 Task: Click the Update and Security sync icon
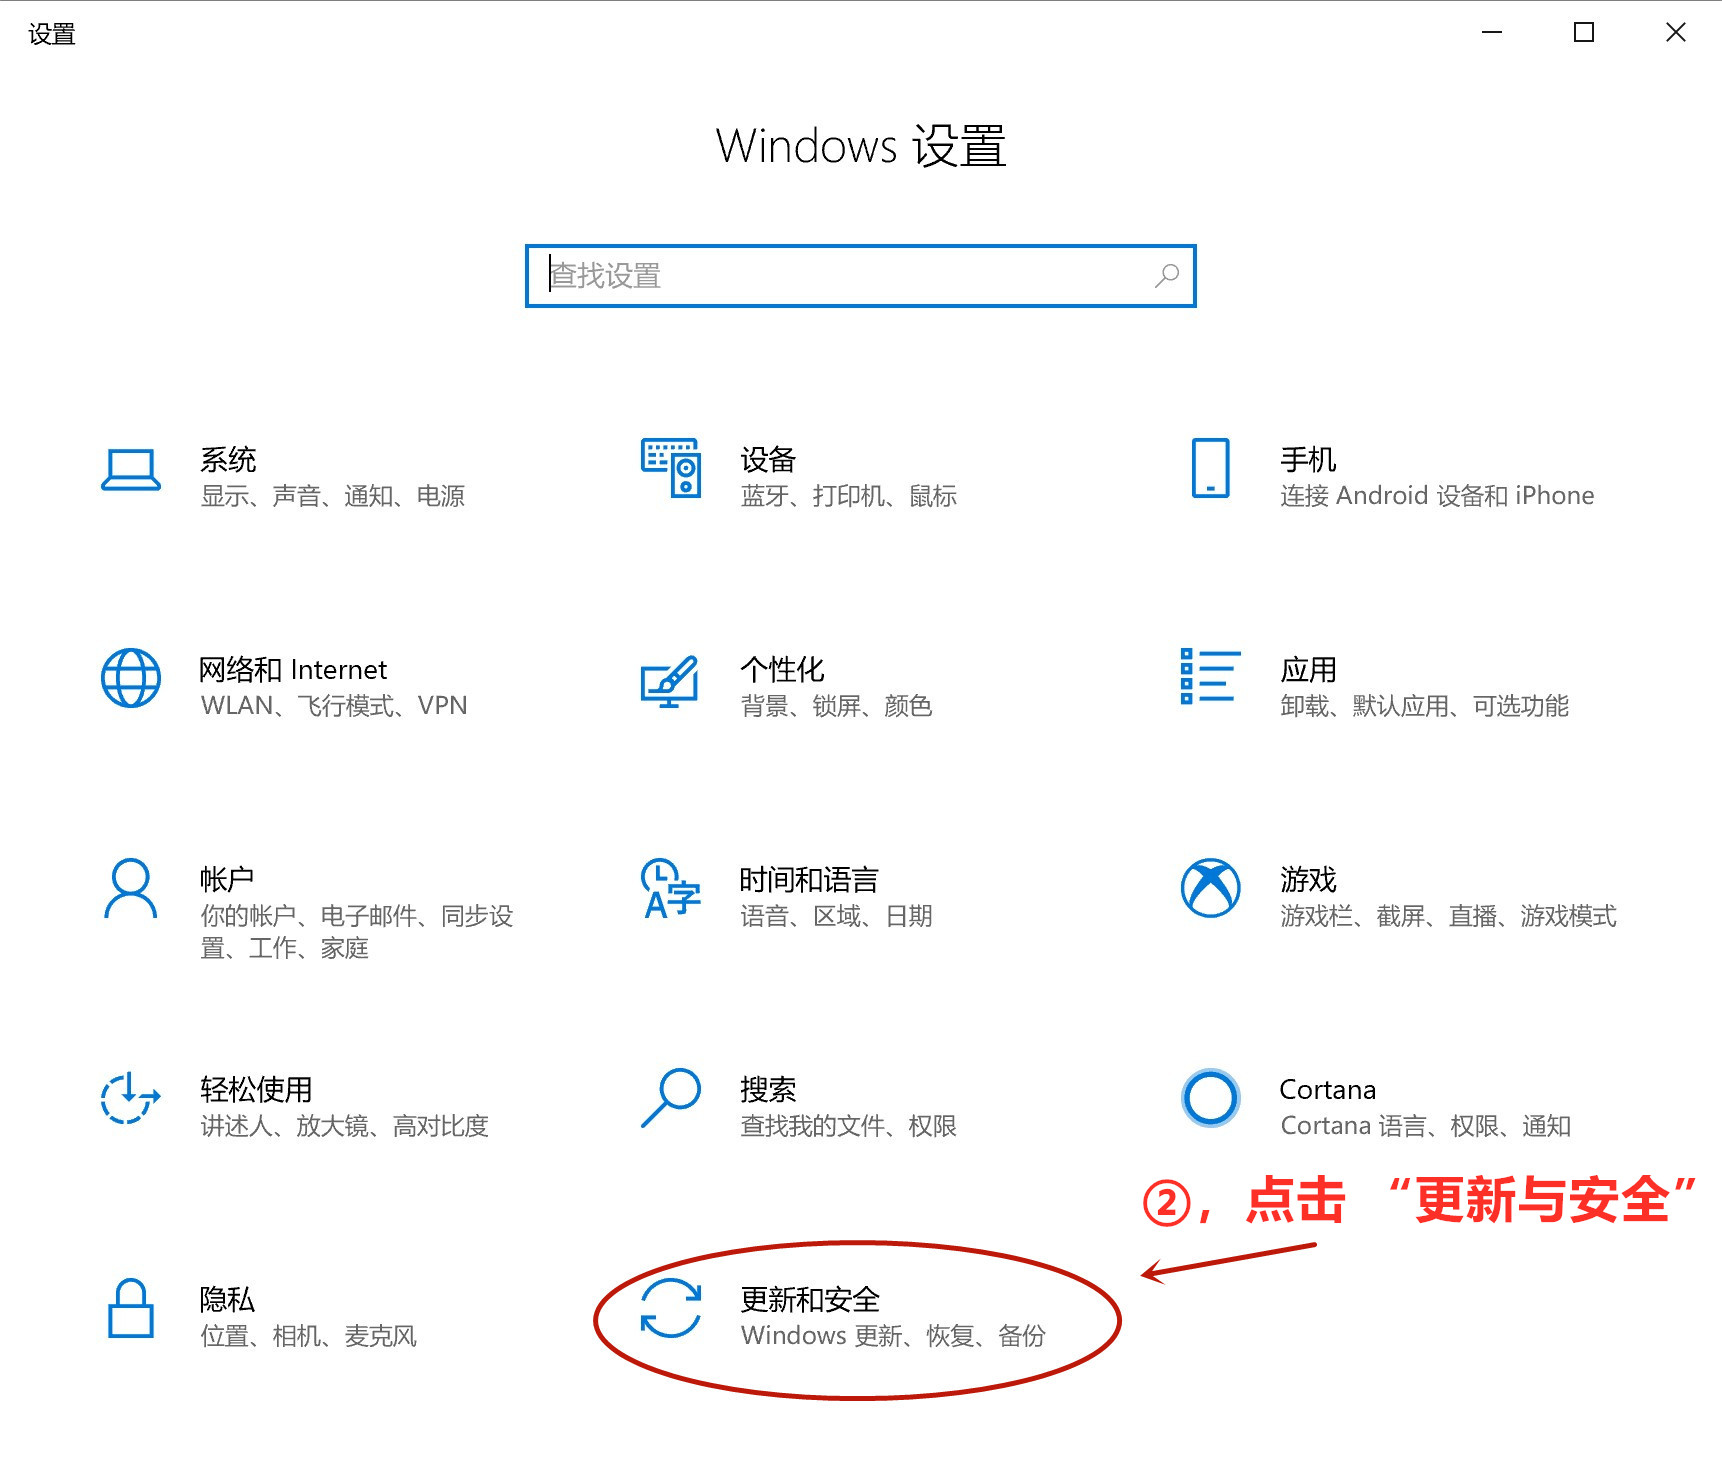pyautogui.click(x=670, y=1308)
